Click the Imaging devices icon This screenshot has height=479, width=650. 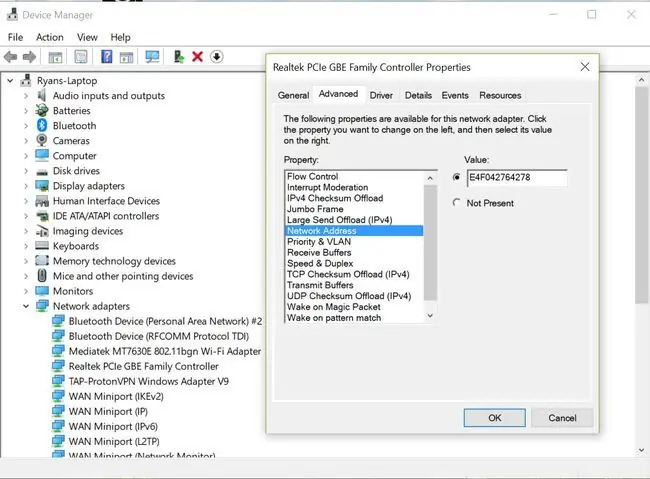point(42,231)
